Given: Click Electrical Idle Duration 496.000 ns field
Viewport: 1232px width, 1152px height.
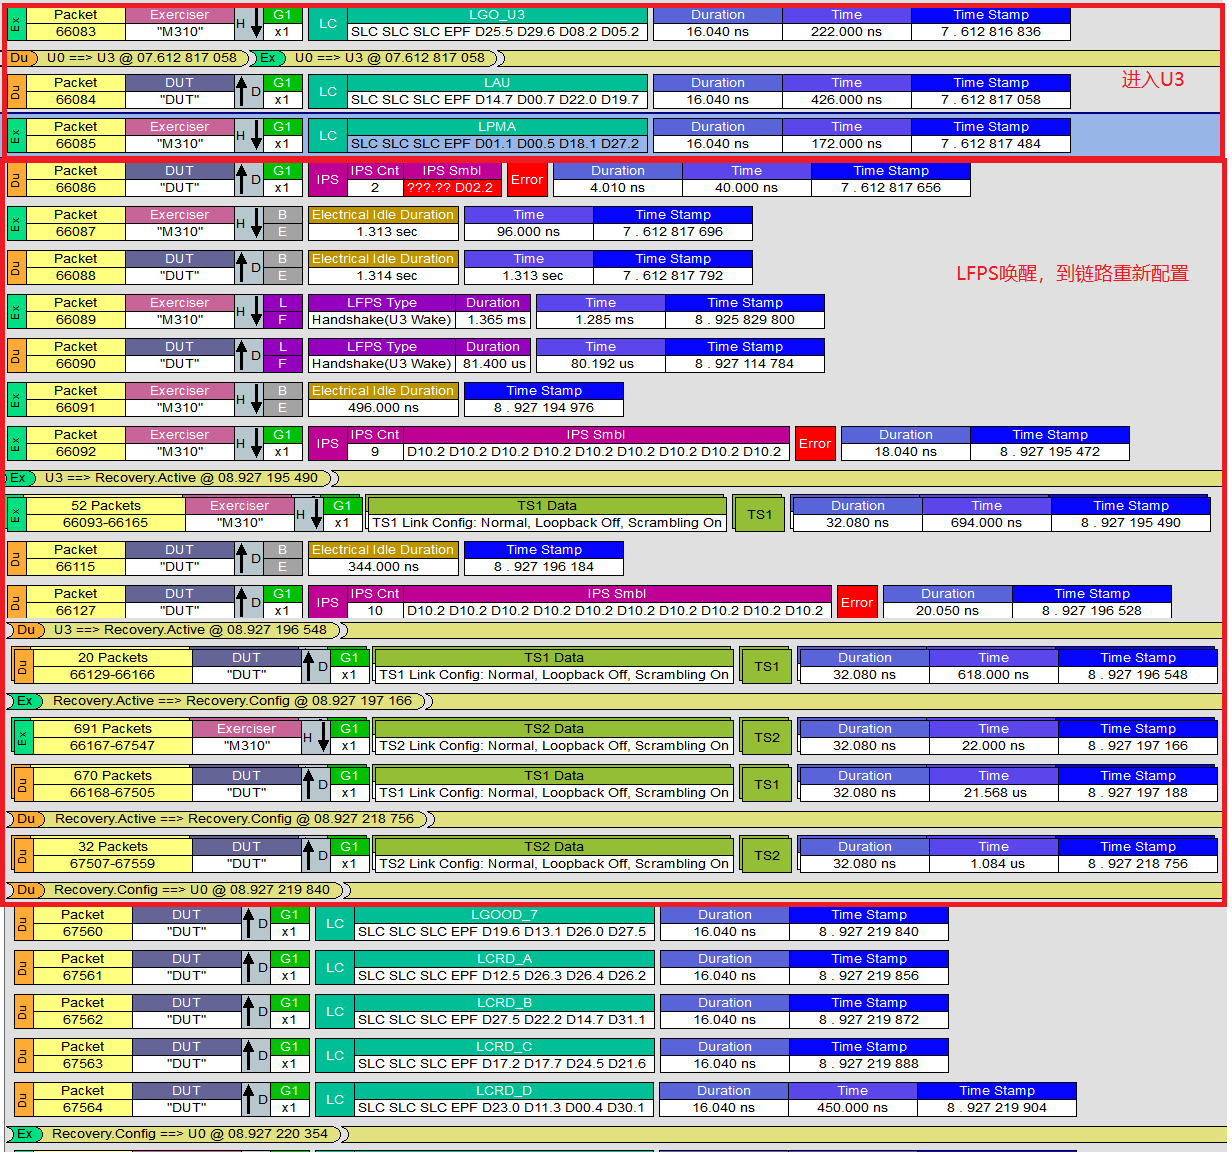Looking at the screenshot, I should point(383,400).
